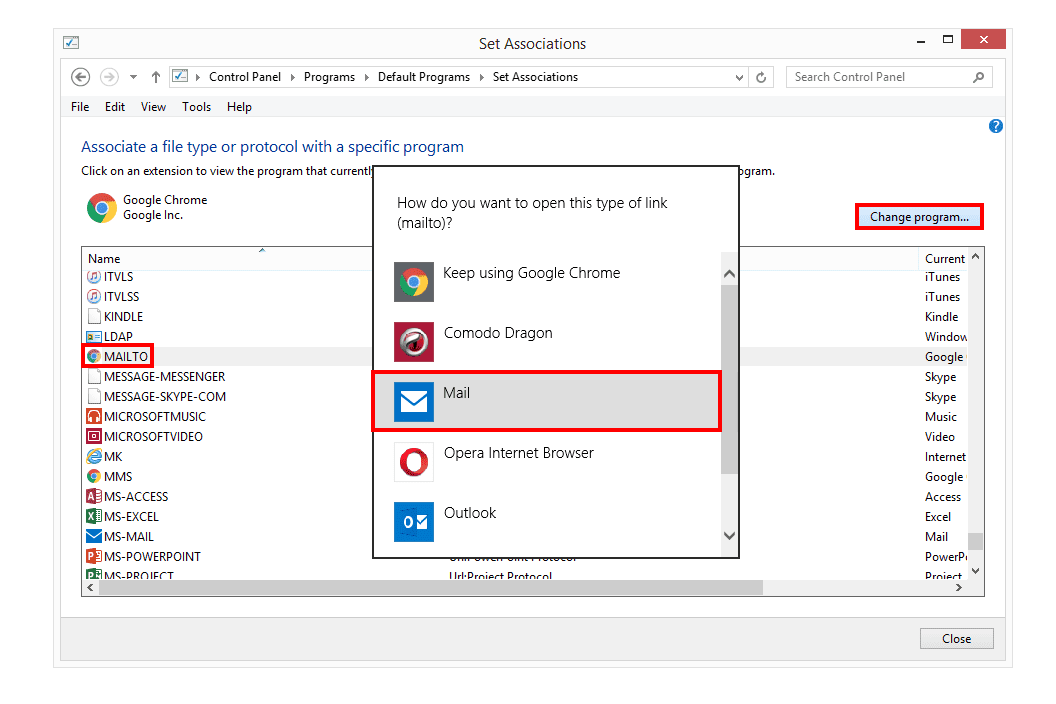Select the MAILTO protocol row

pos(125,356)
